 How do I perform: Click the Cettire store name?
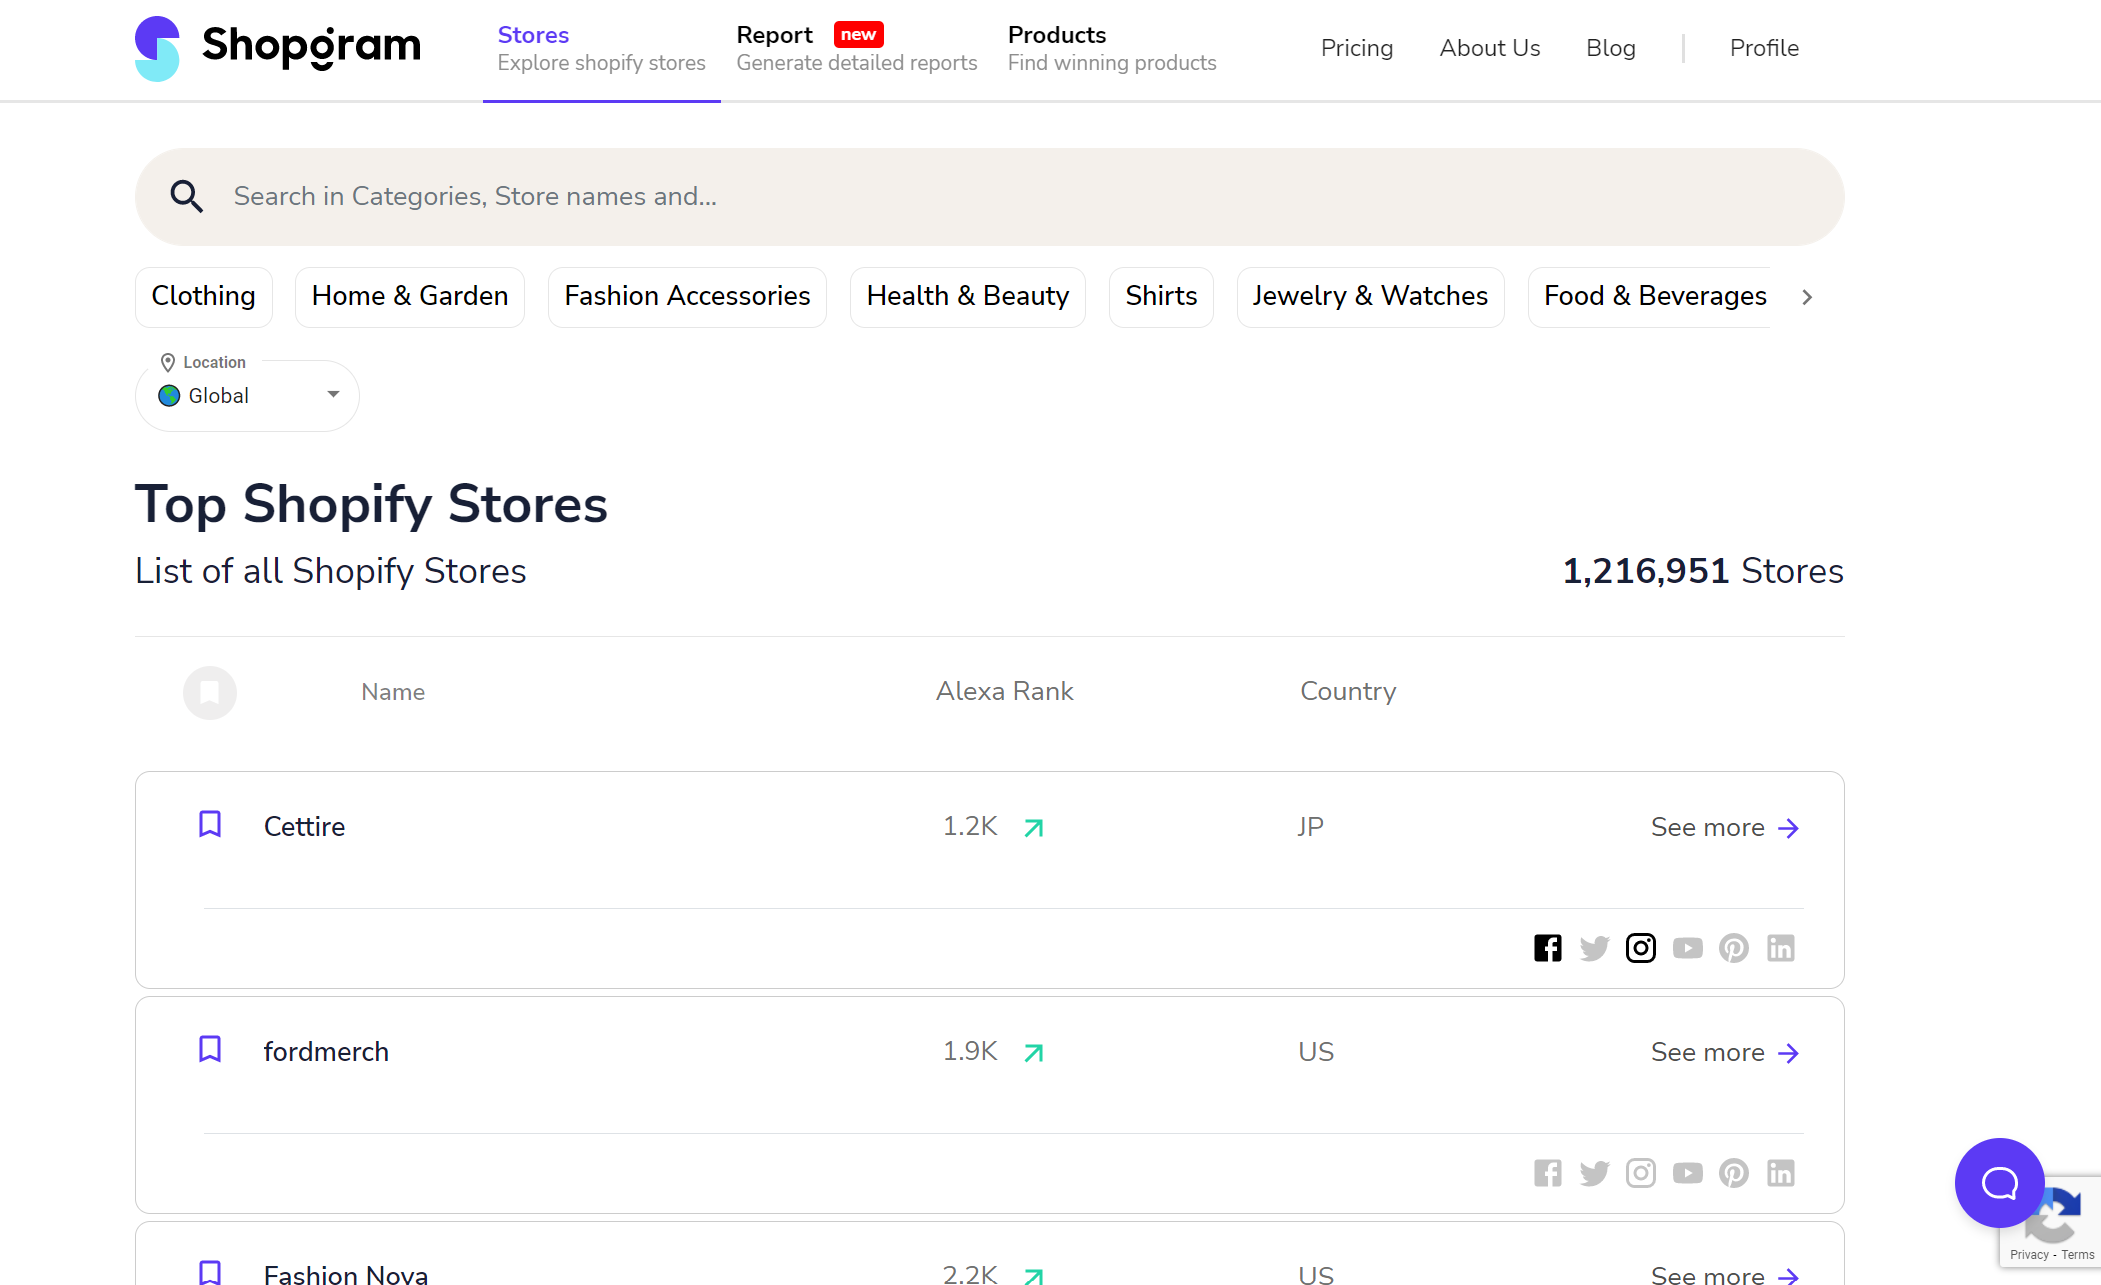pyautogui.click(x=304, y=827)
